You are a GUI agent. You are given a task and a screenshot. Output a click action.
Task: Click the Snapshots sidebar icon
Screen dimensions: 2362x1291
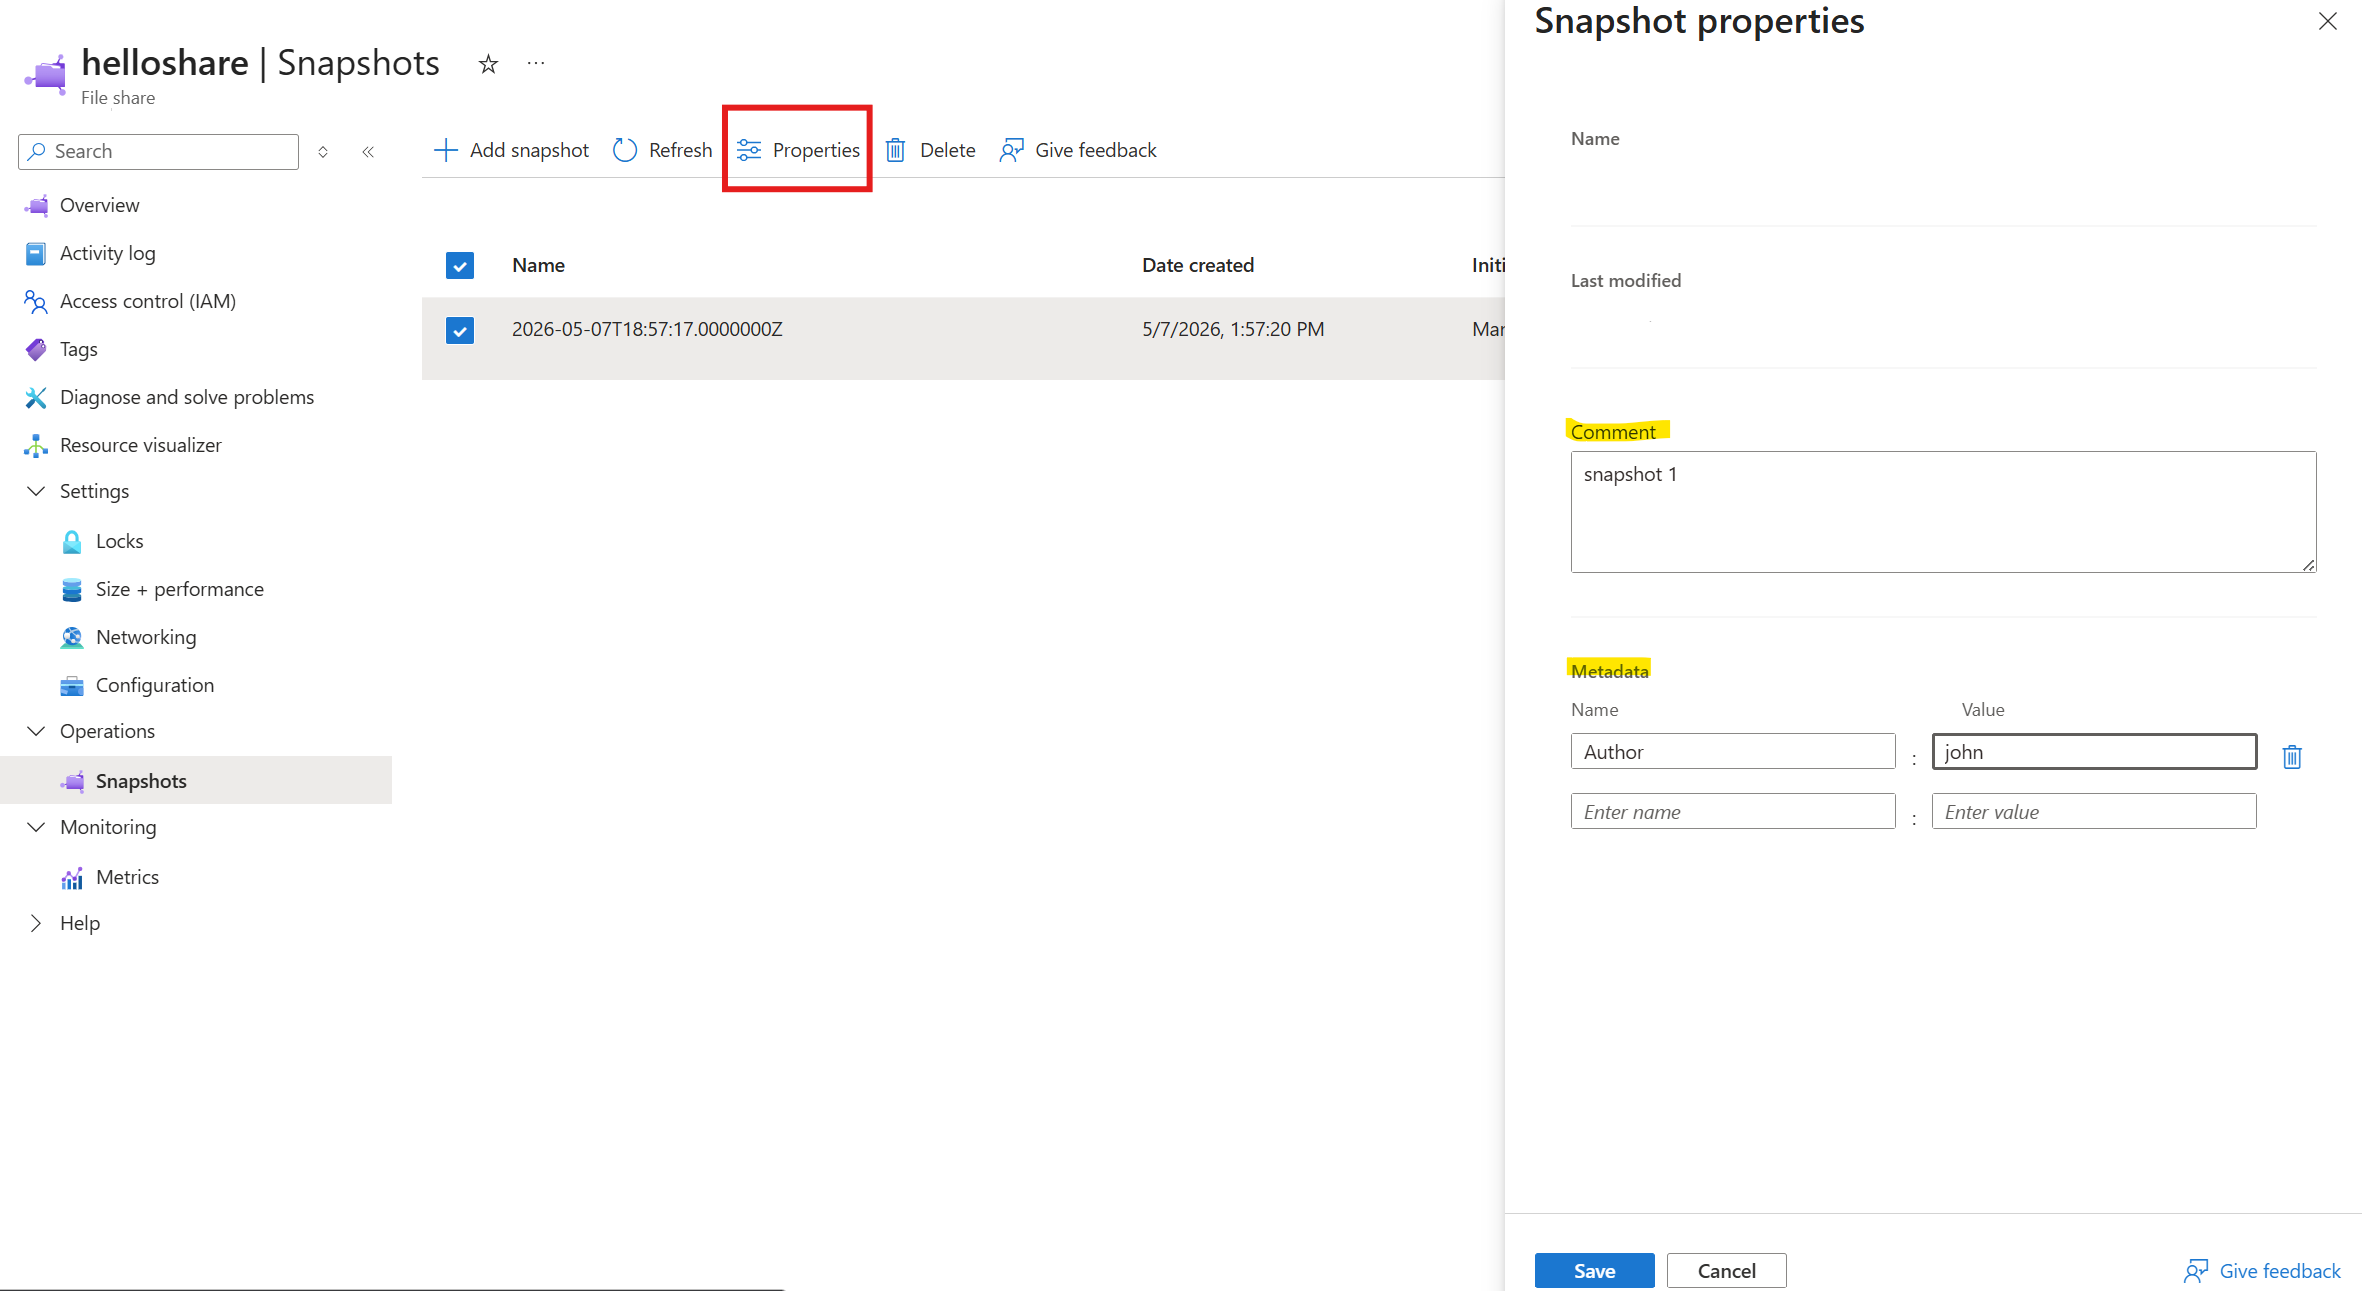tap(73, 781)
